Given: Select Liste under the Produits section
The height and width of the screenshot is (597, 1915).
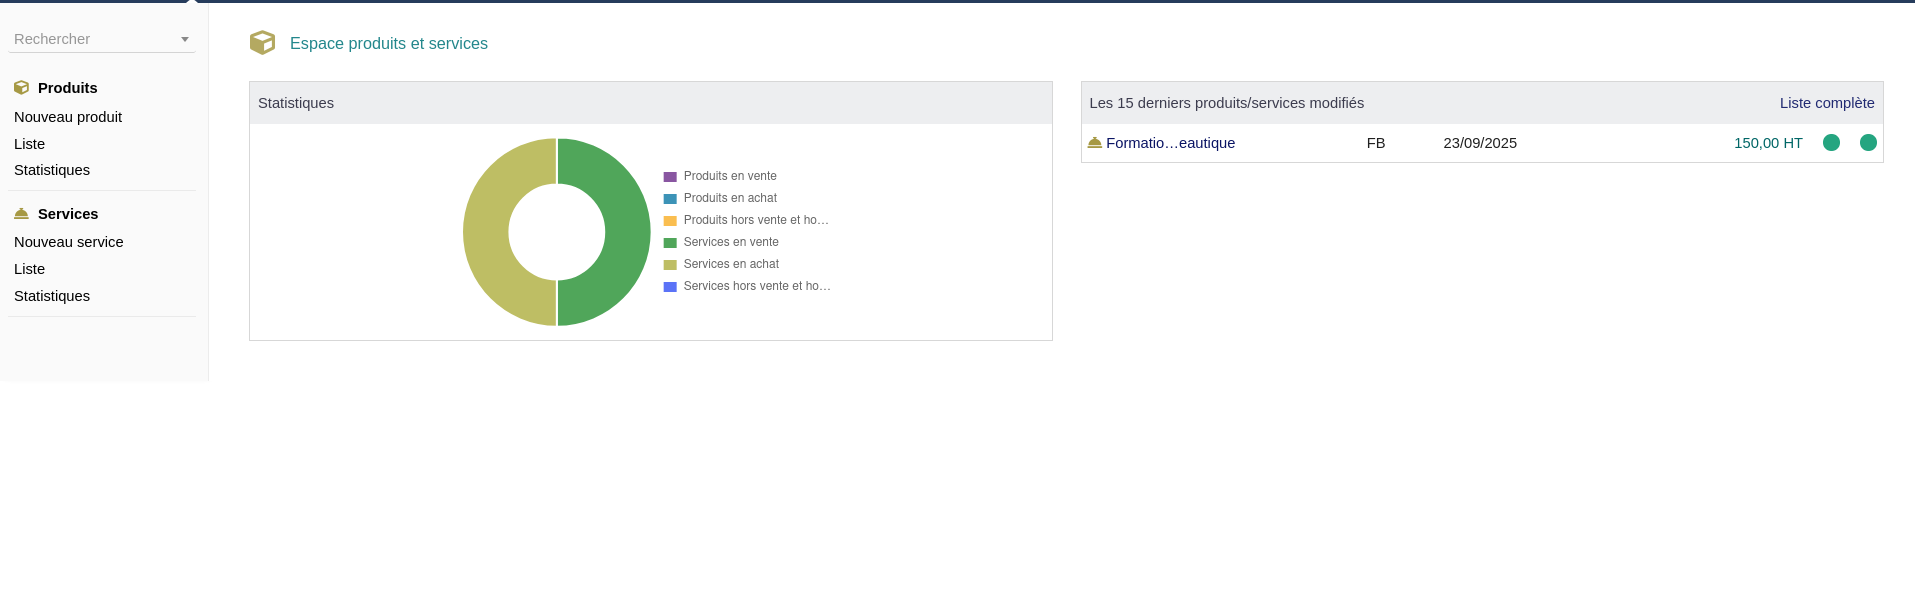Looking at the screenshot, I should pyautogui.click(x=30, y=144).
